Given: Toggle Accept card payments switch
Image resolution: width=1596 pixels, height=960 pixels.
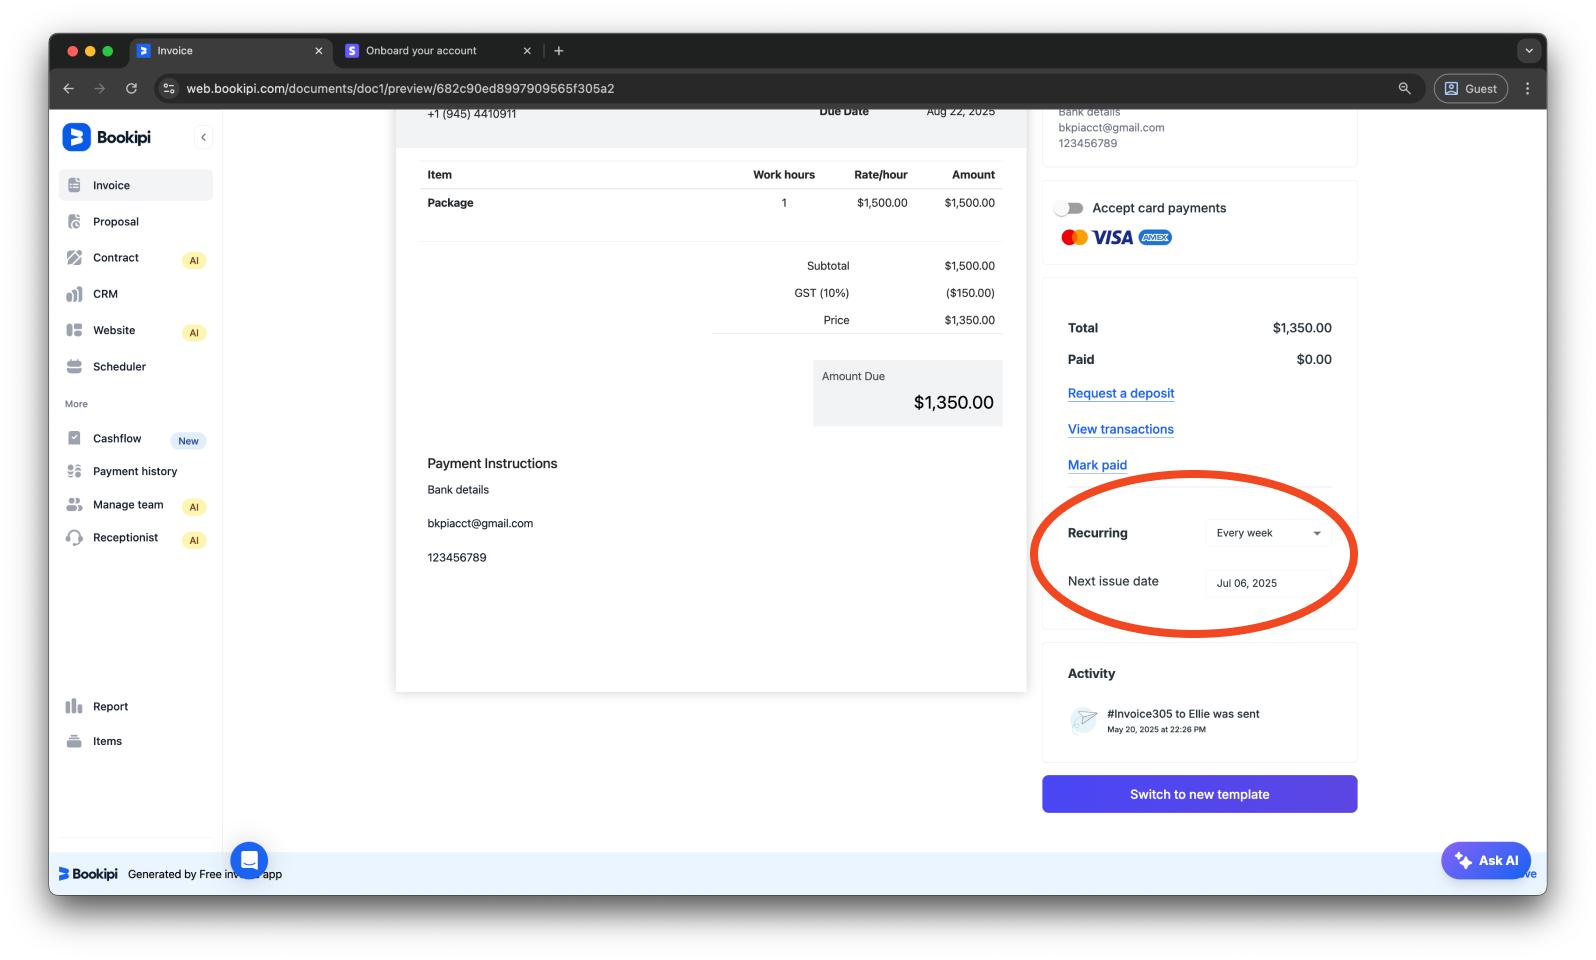Looking at the screenshot, I should click(1069, 208).
